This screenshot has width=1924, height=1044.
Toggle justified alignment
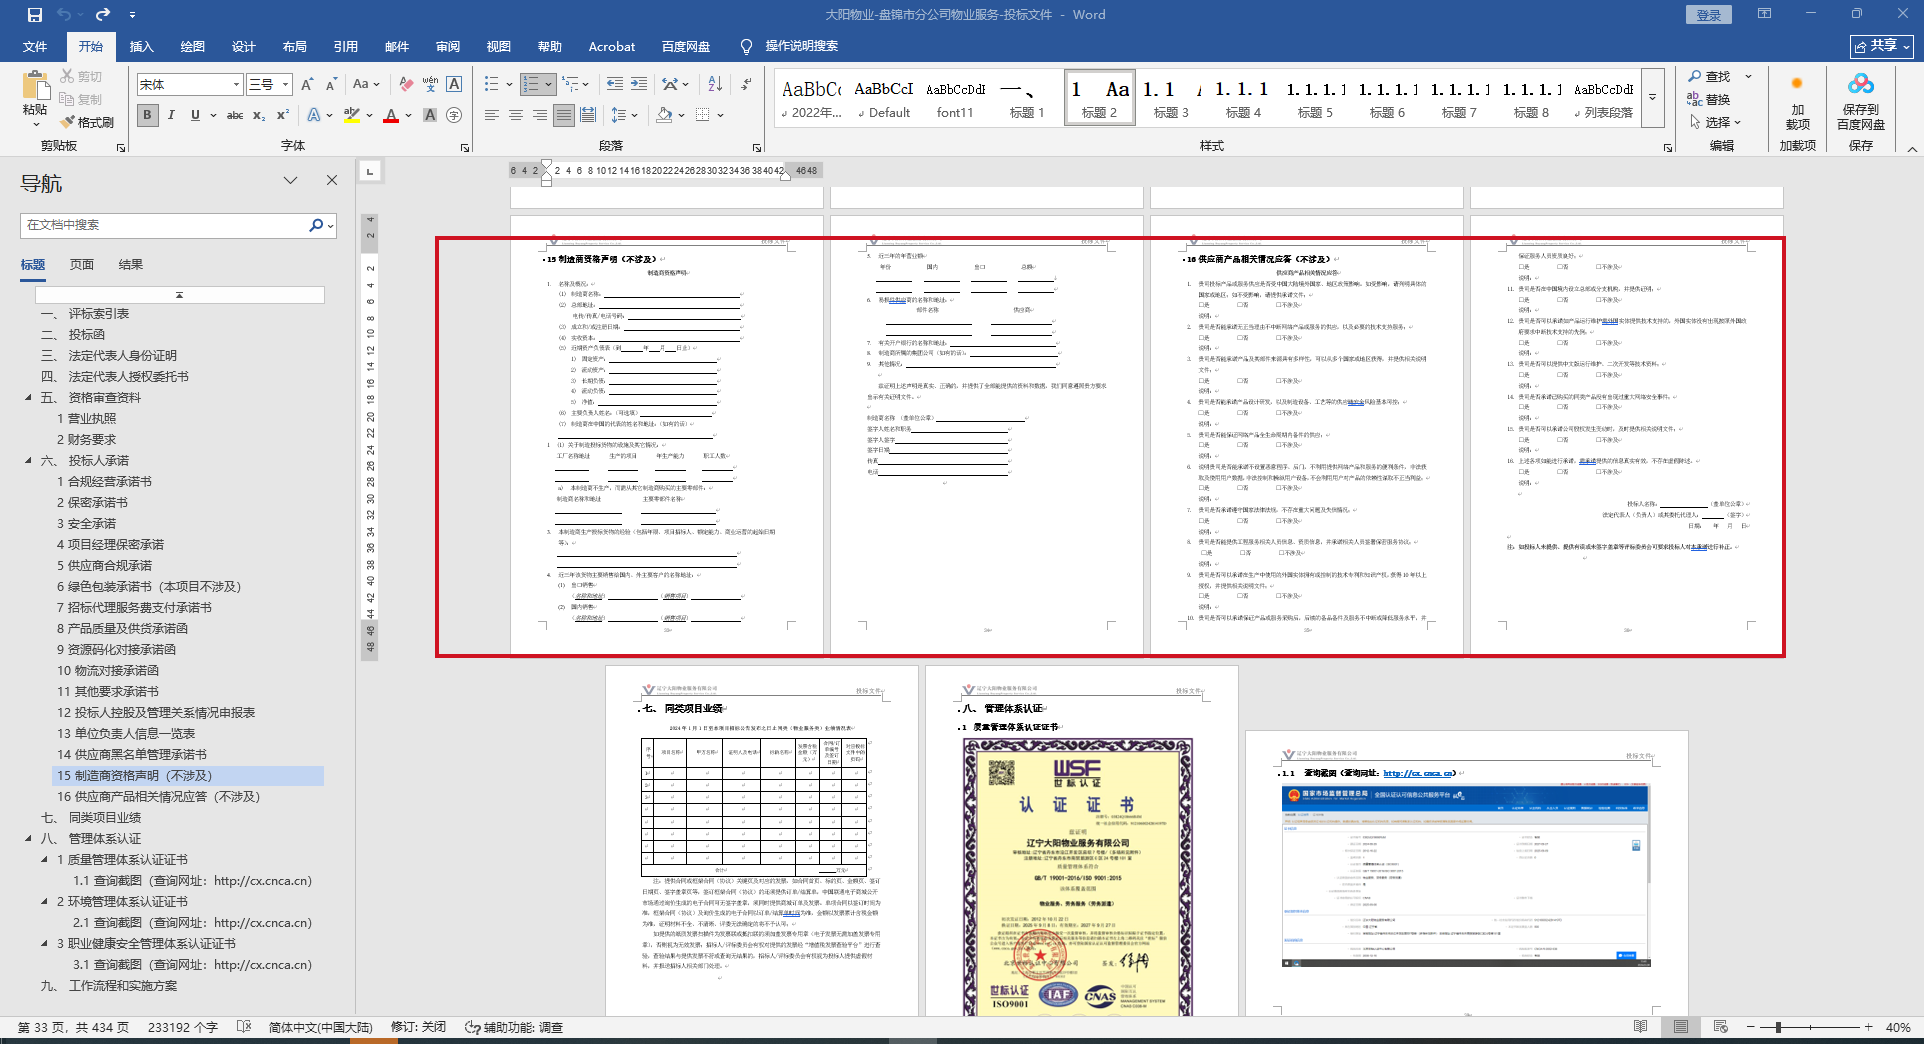click(564, 115)
